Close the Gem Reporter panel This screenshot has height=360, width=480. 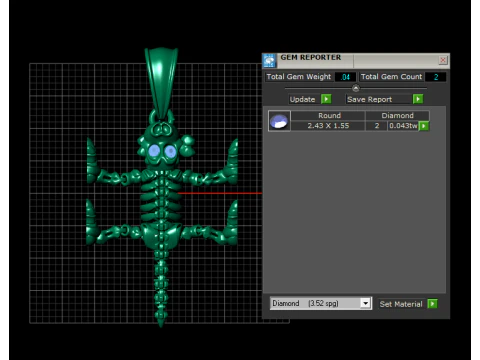point(443,60)
